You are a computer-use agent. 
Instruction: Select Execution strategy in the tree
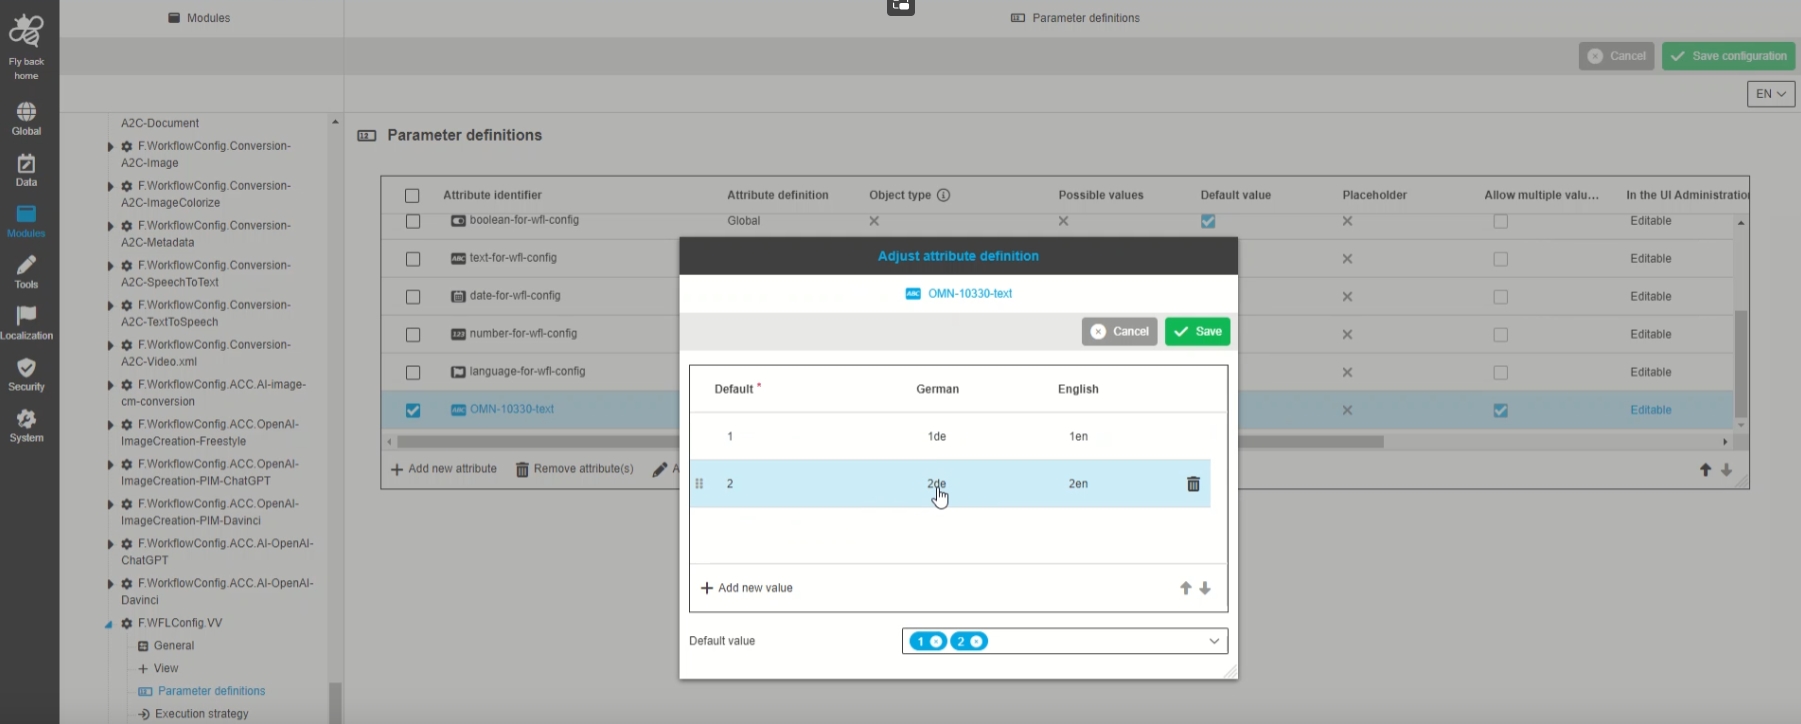tap(201, 714)
